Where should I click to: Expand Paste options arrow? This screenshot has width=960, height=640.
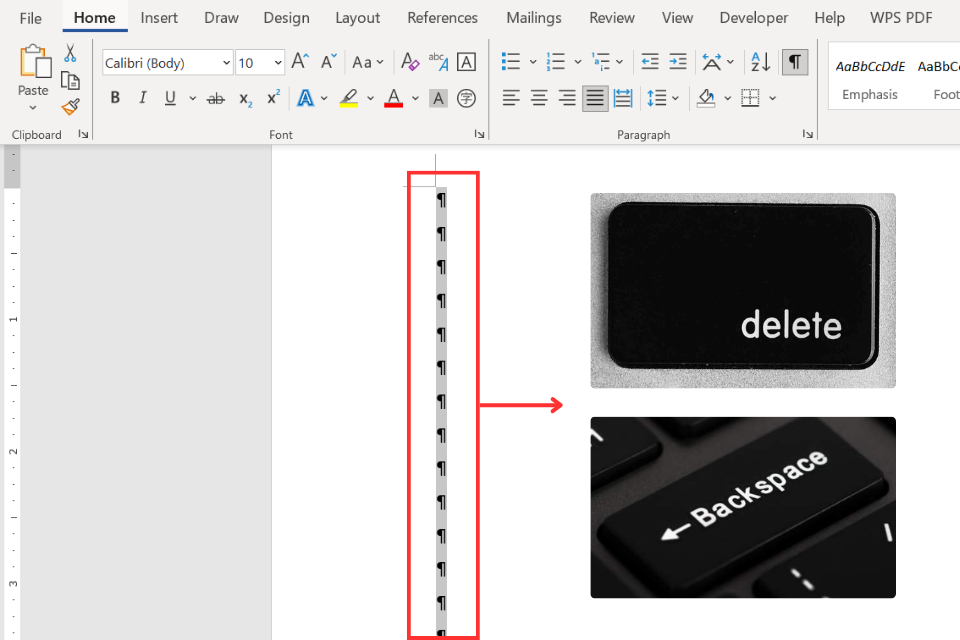tap(33, 108)
